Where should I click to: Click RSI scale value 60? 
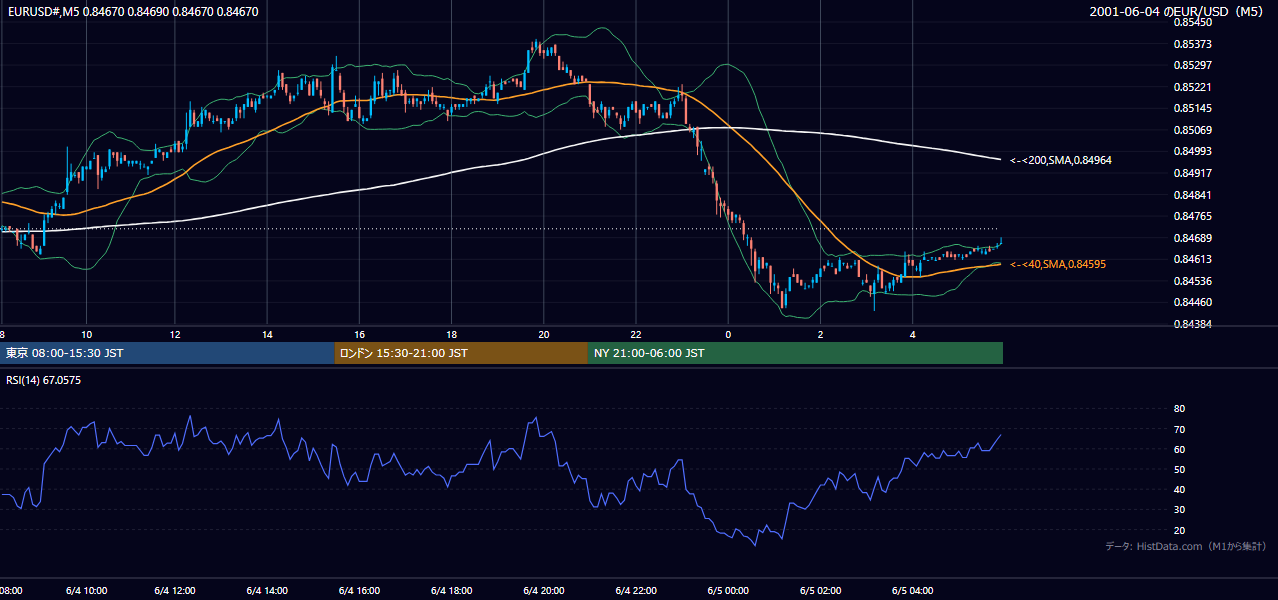click(x=1179, y=449)
